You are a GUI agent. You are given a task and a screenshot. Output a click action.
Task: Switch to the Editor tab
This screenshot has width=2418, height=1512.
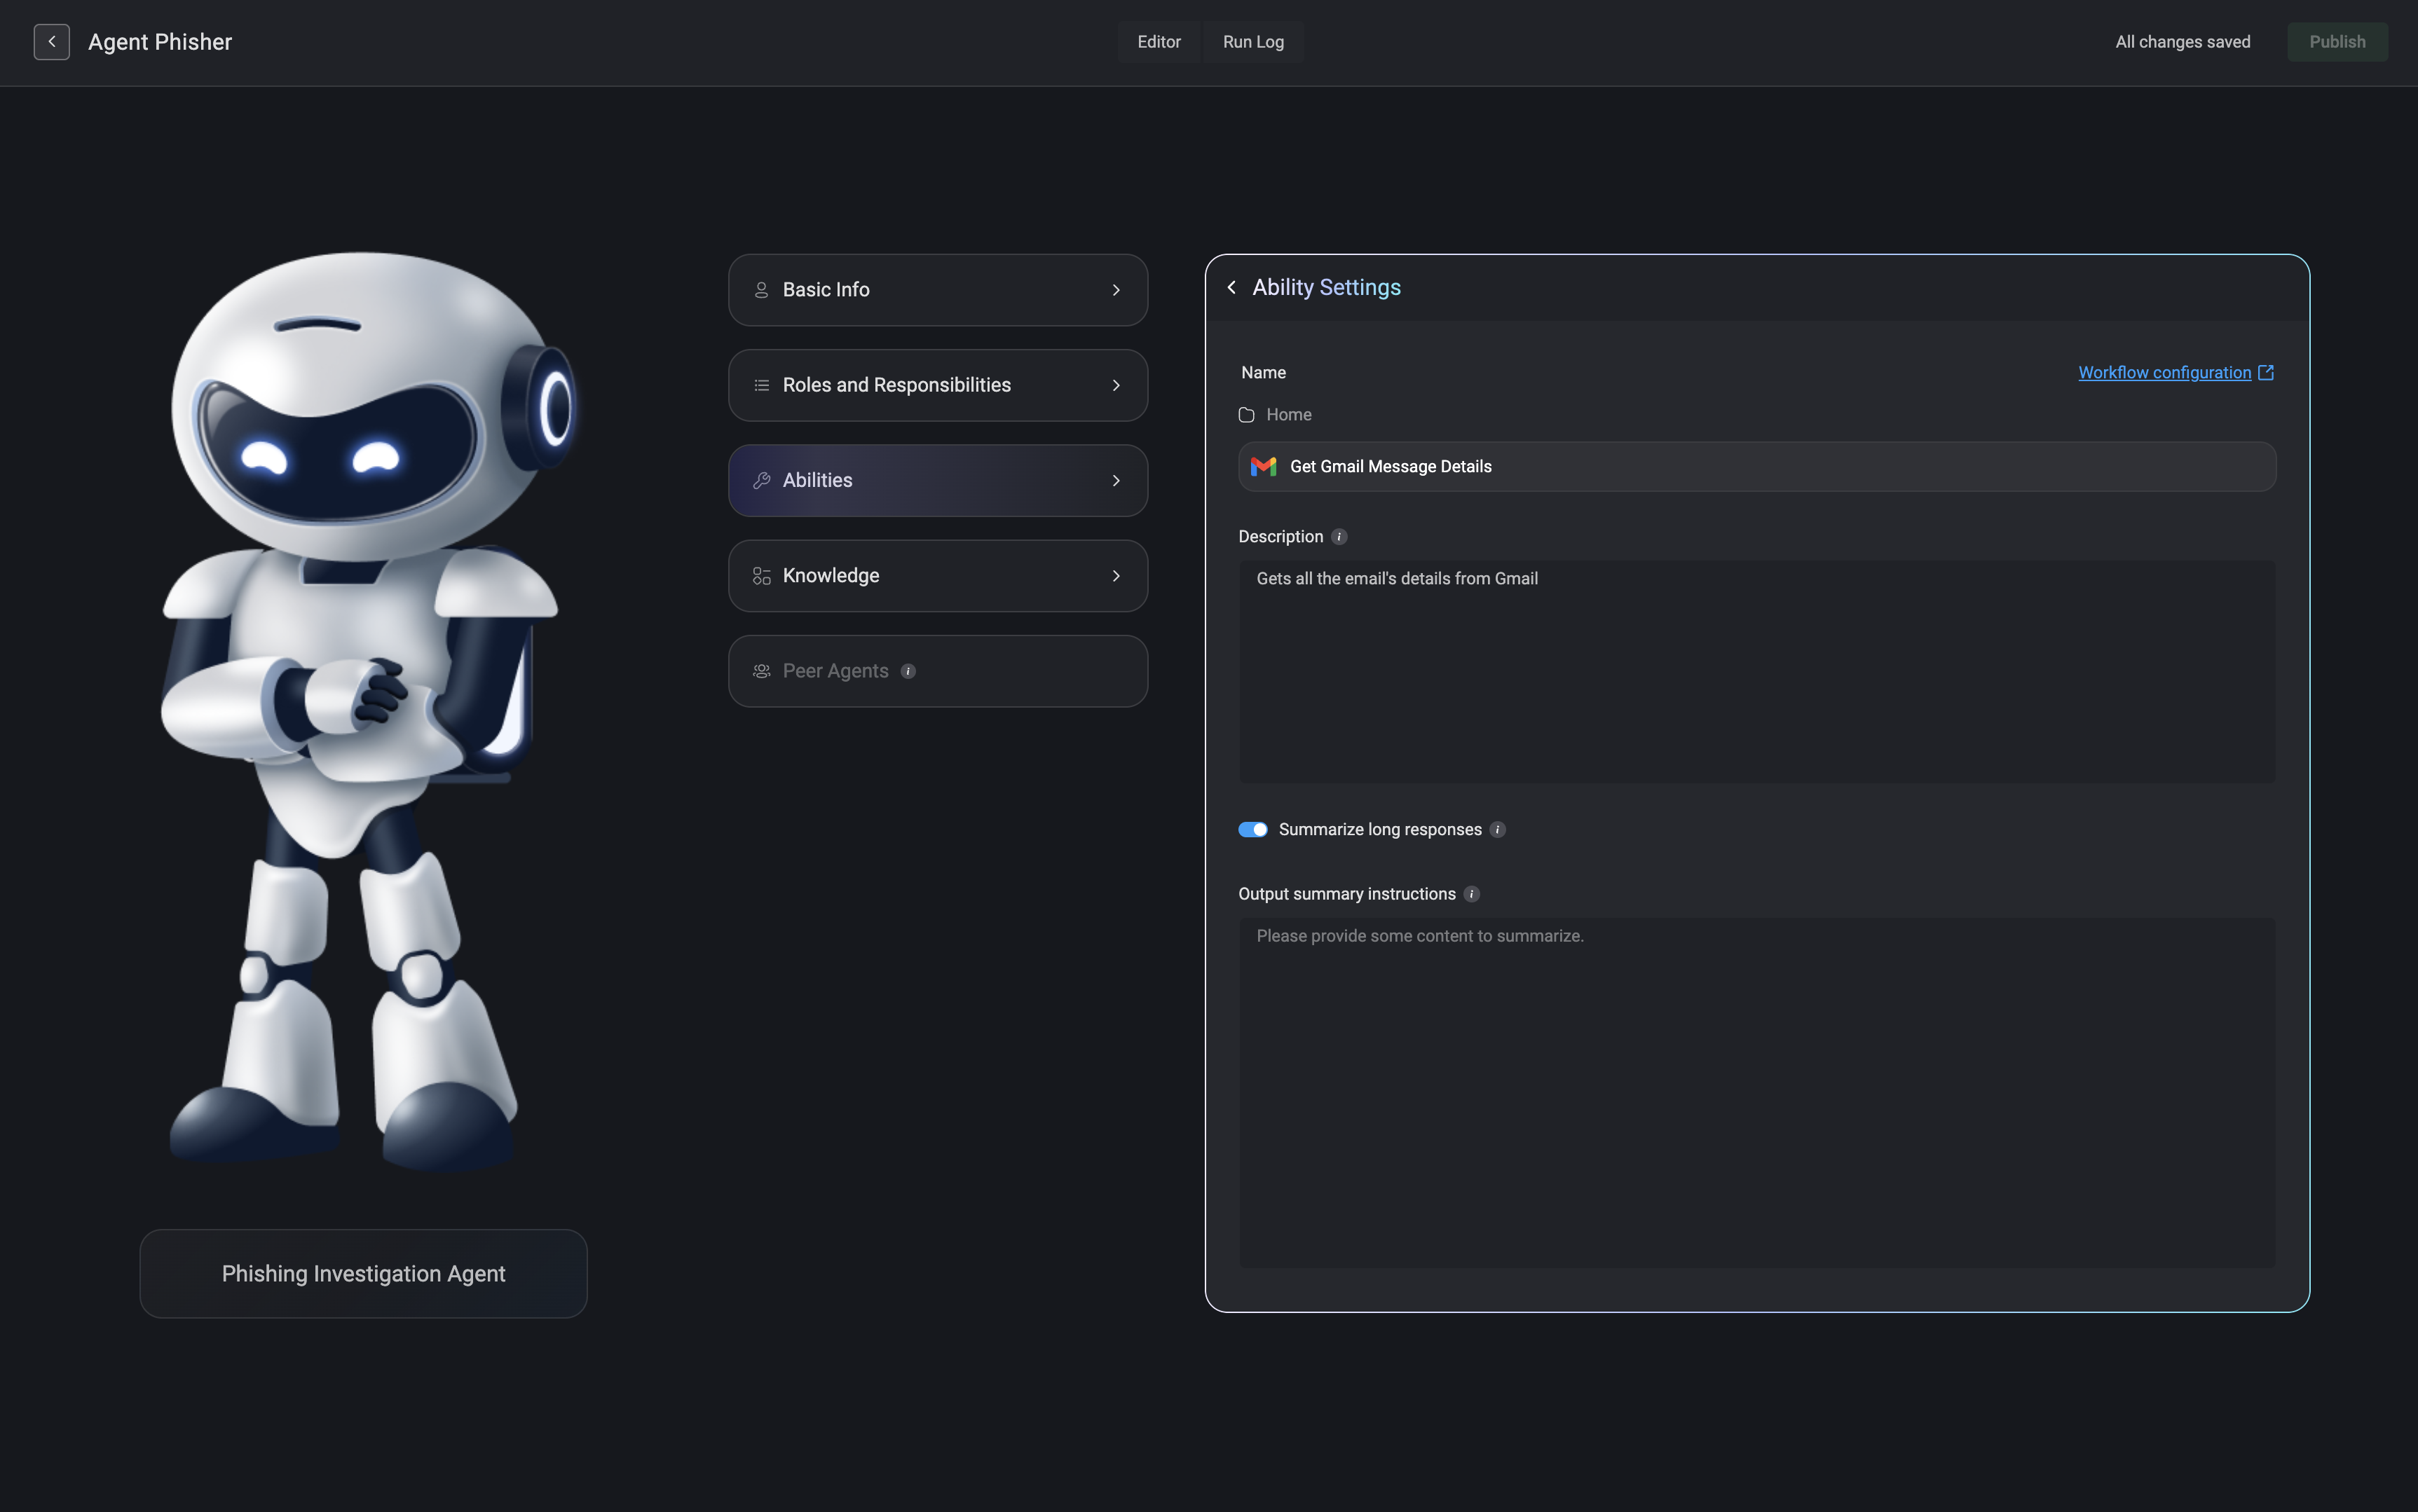(1158, 42)
